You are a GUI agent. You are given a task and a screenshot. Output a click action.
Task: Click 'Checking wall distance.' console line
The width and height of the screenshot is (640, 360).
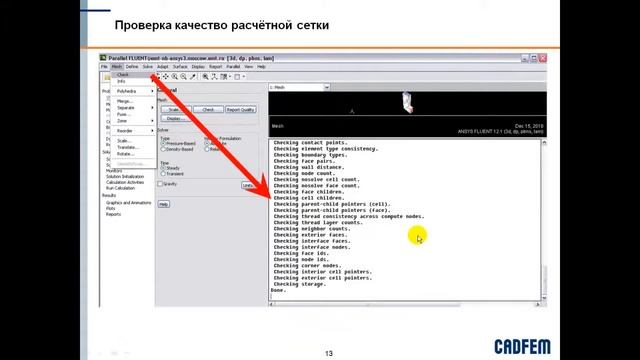(309, 167)
